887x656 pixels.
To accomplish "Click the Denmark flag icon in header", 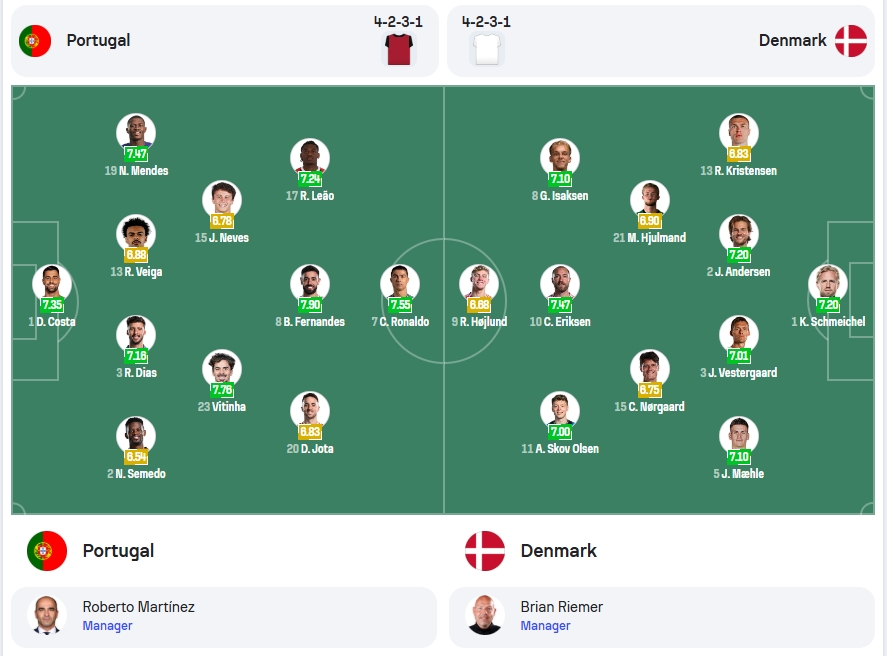I will pyautogui.click(x=850, y=41).
